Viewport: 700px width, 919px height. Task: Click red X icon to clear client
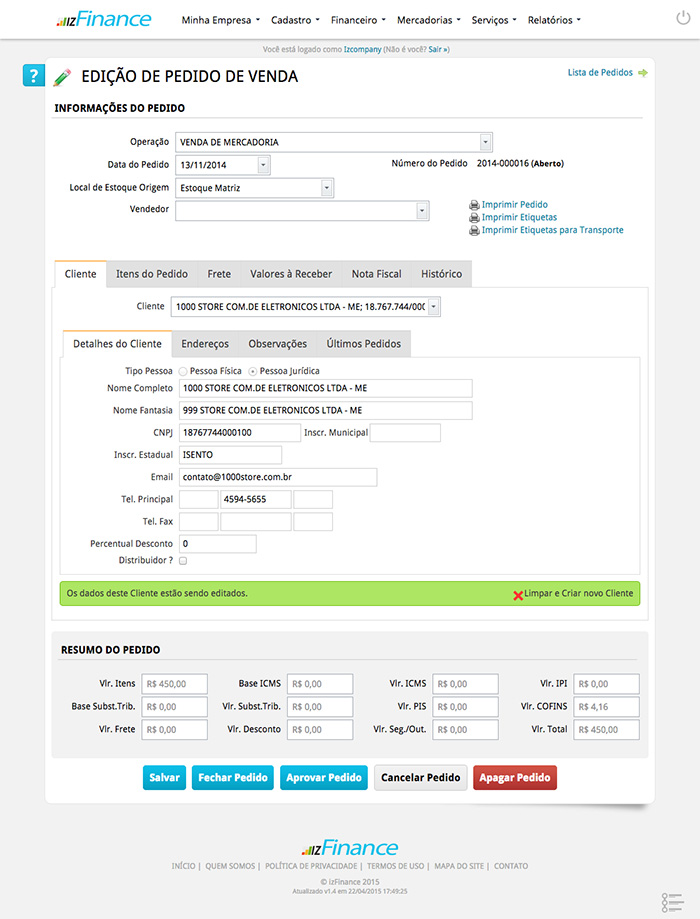518,594
